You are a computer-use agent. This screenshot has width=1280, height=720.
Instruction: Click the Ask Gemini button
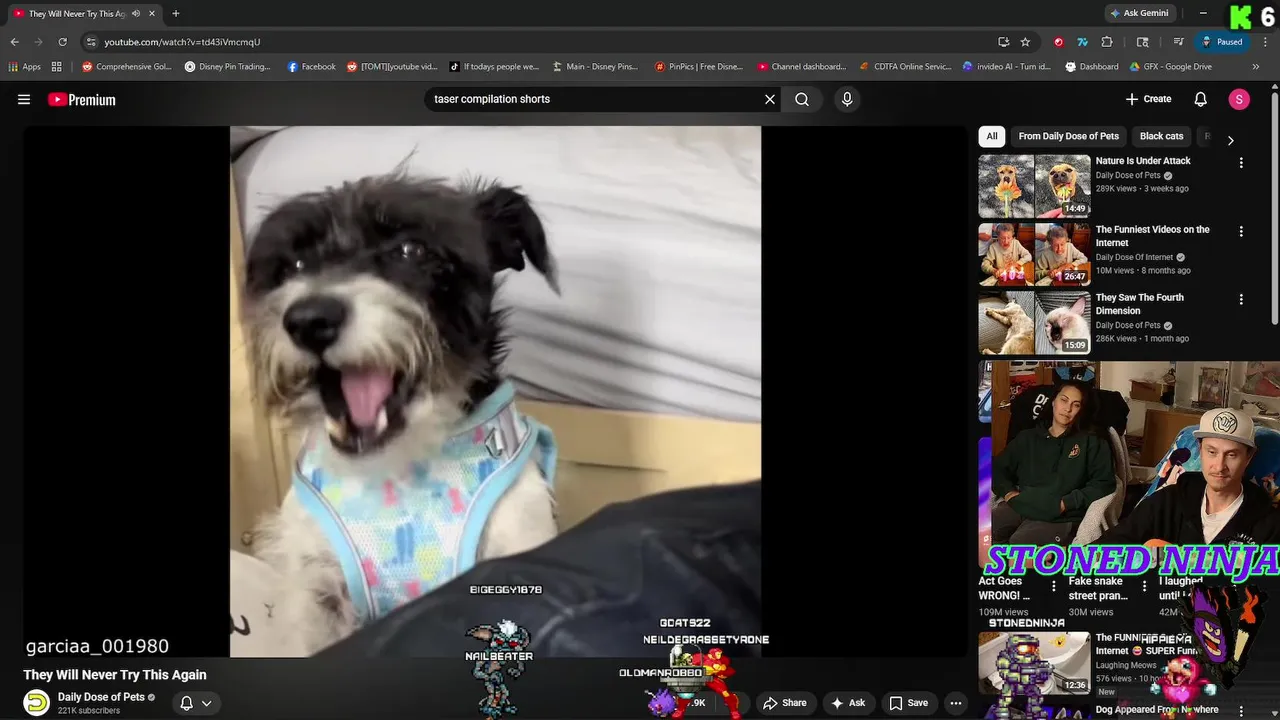click(x=1139, y=13)
